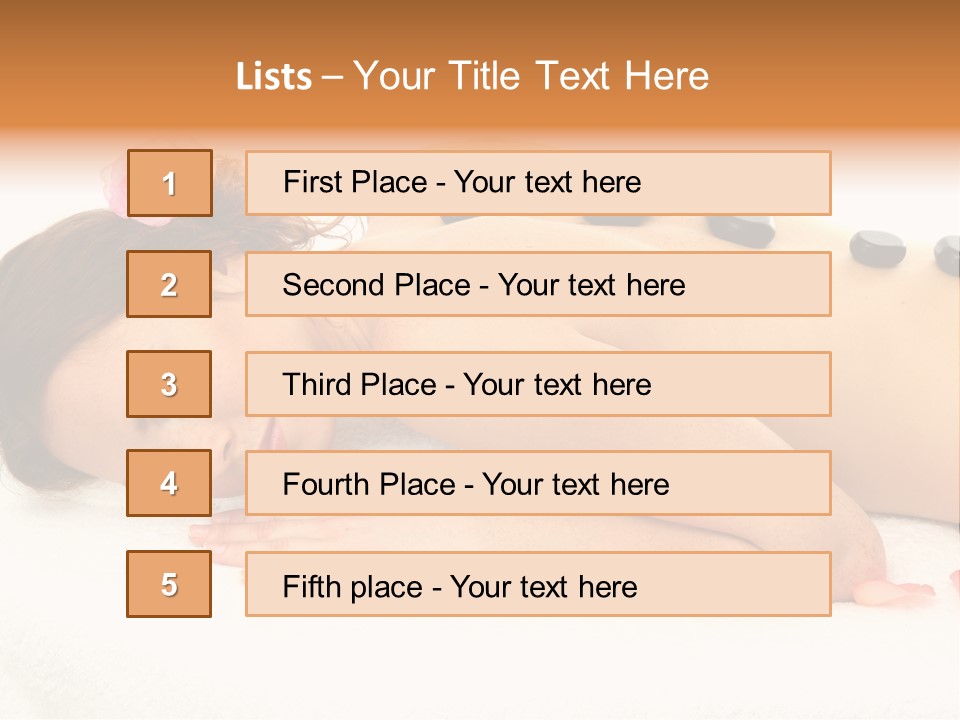Viewport: 960px width, 720px height.
Task: Click 'Your text here' in First Place row
Action: [547, 183]
